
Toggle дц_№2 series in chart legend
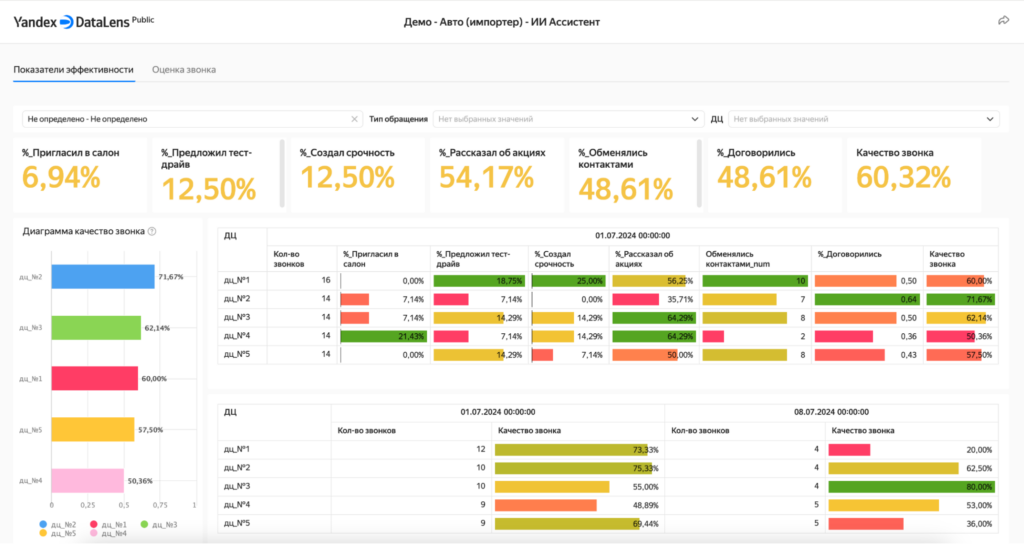[62, 524]
